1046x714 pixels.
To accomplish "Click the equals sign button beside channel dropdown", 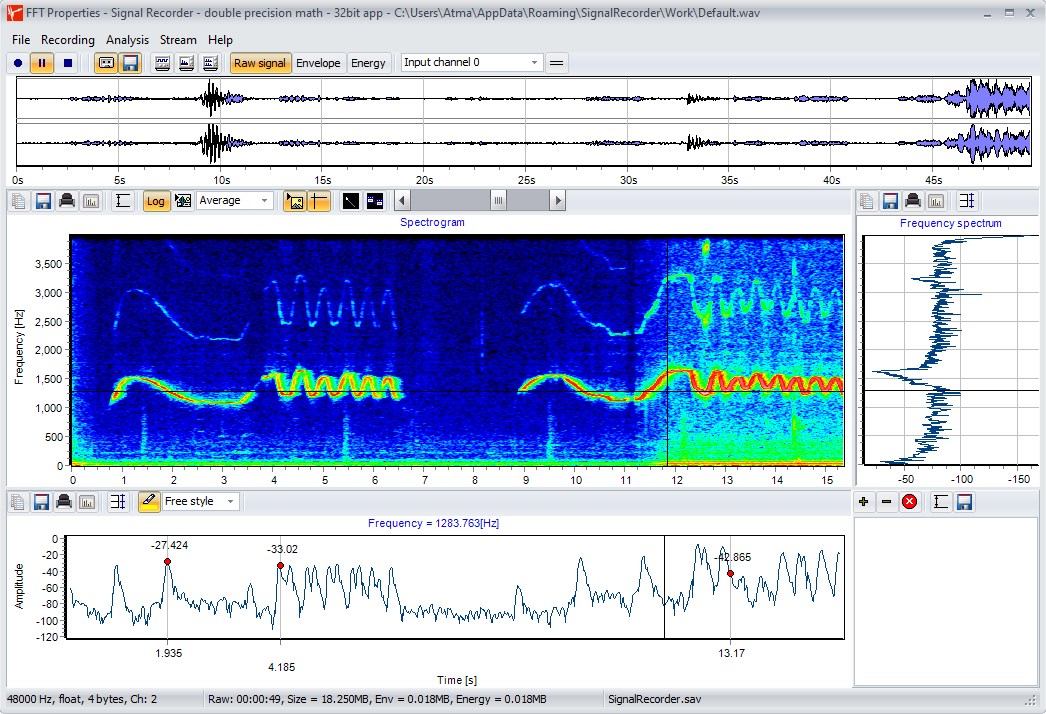I will pyautogui.click(x=556, y=63).
